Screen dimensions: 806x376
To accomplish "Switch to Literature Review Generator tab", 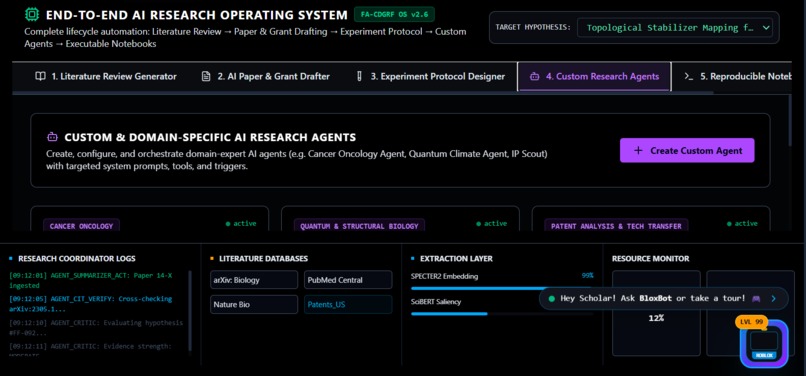I will point(106,77).
